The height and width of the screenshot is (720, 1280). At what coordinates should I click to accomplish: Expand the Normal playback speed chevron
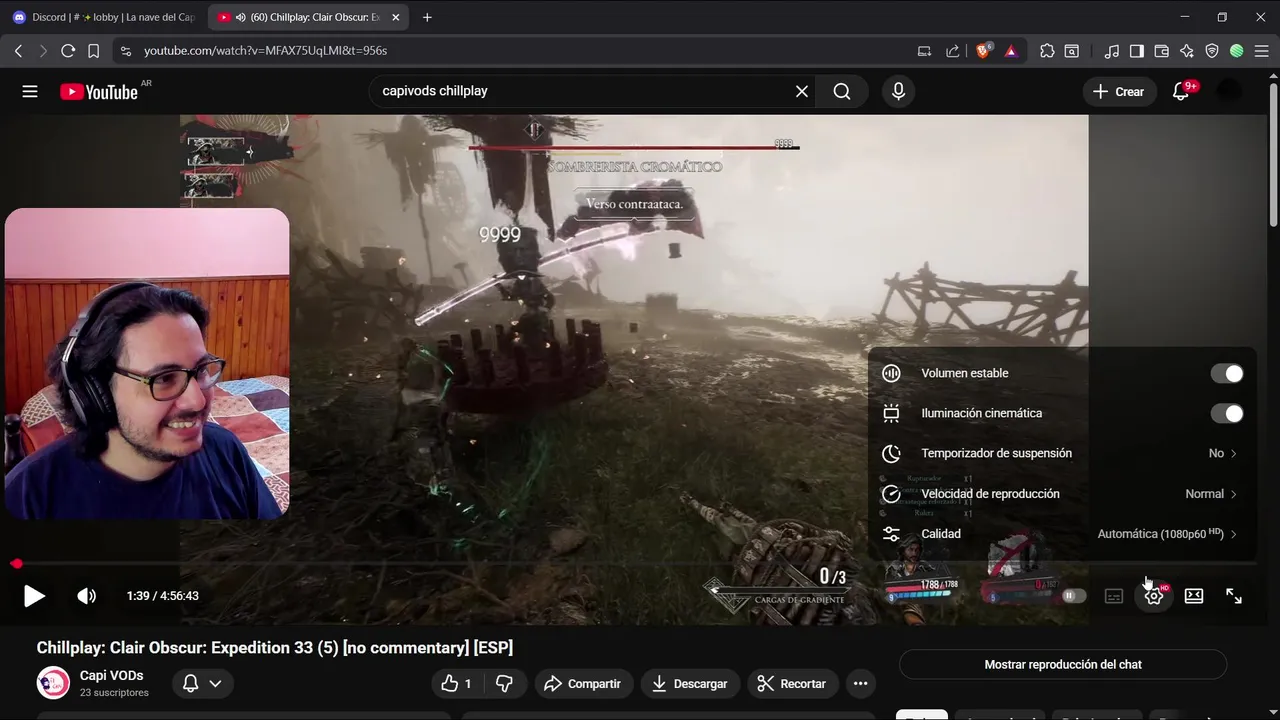click(x=1234, y=494)
